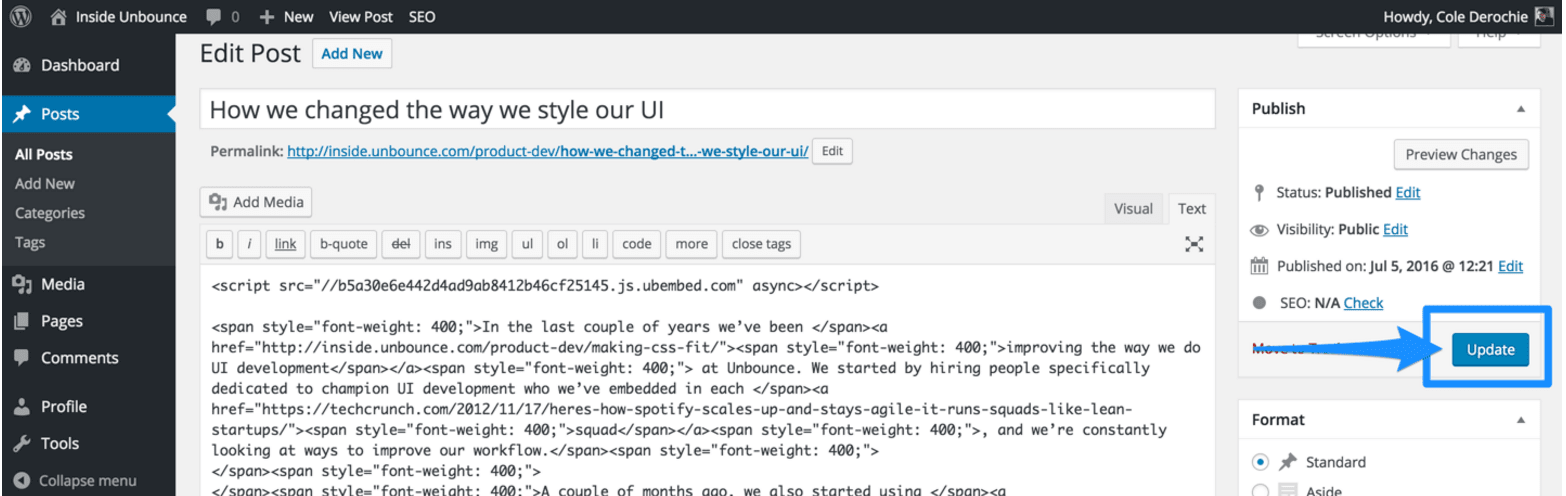Click the post title input field
This screenshot has height=496, width=1566.
[708, 109]
